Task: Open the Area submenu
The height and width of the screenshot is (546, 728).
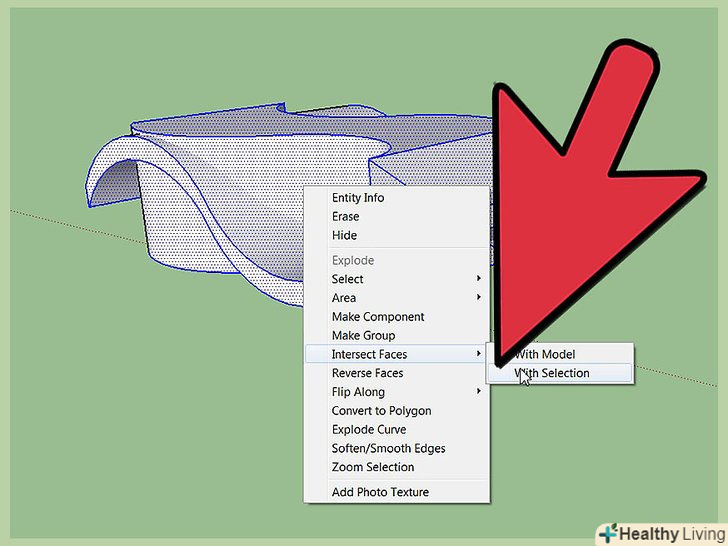Action: pyautogui.click(x=396, y=298)
